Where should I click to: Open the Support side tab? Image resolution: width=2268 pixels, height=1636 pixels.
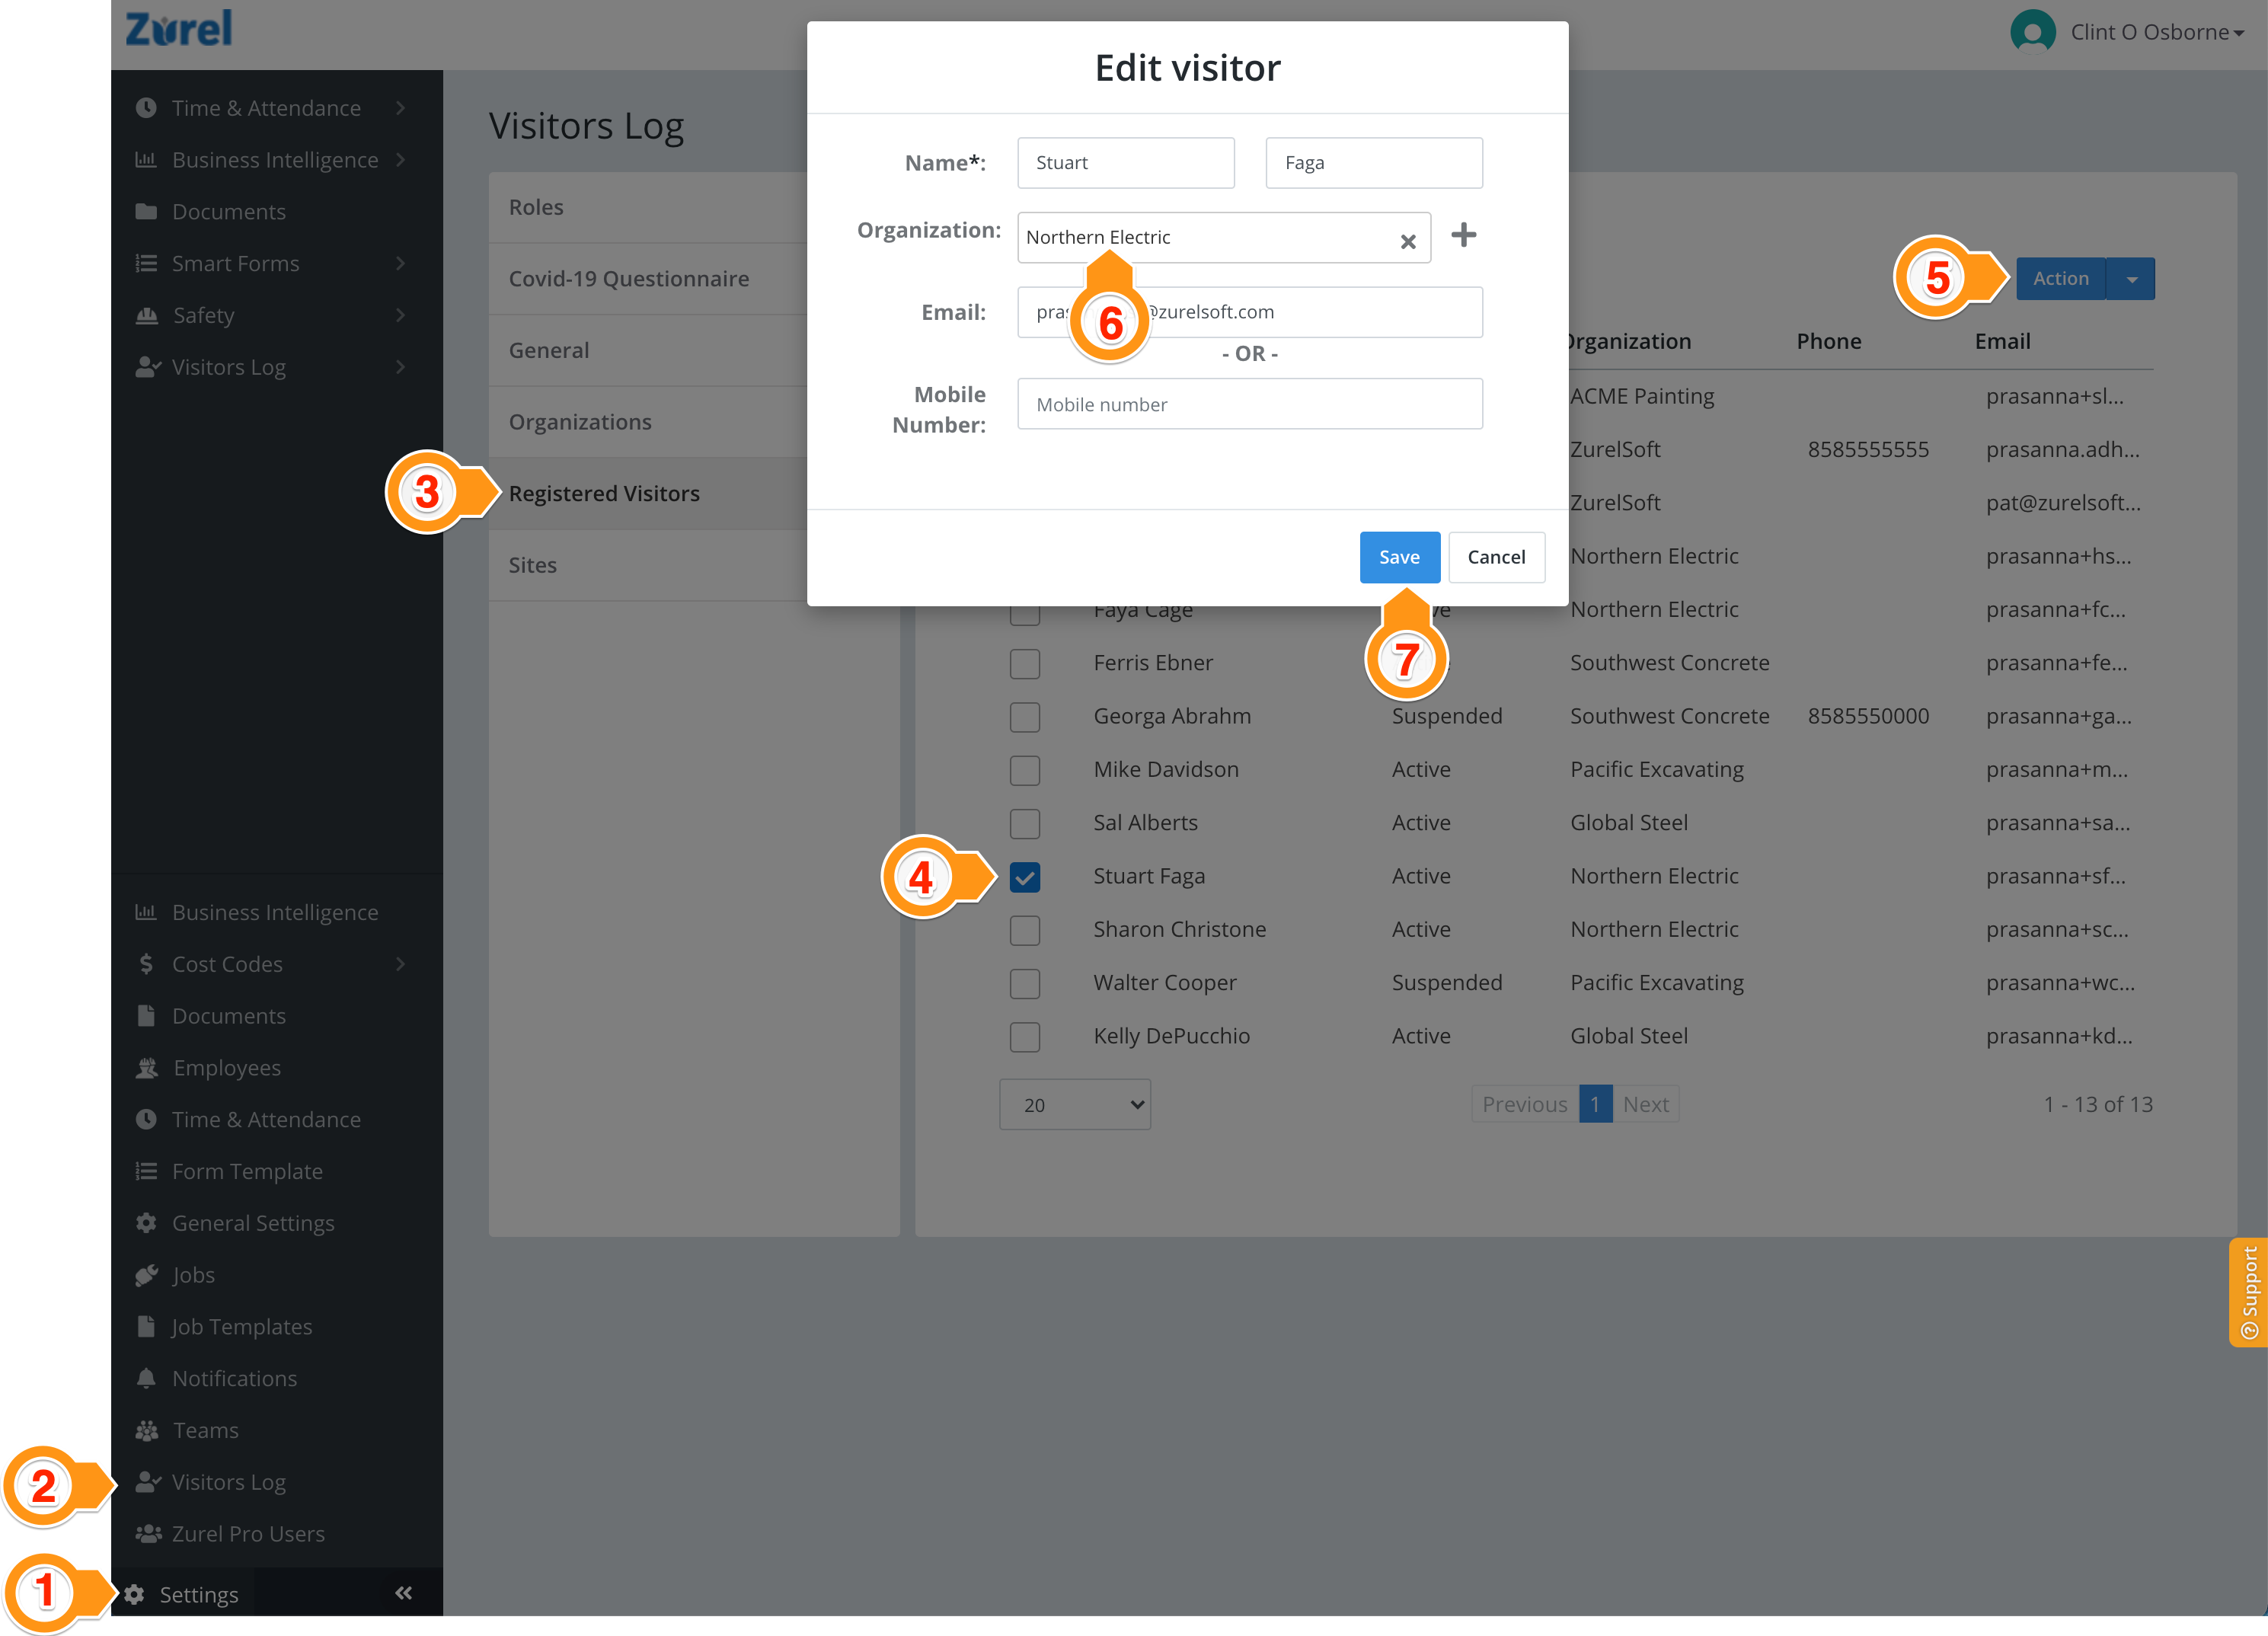(x=2248, y=1292)
